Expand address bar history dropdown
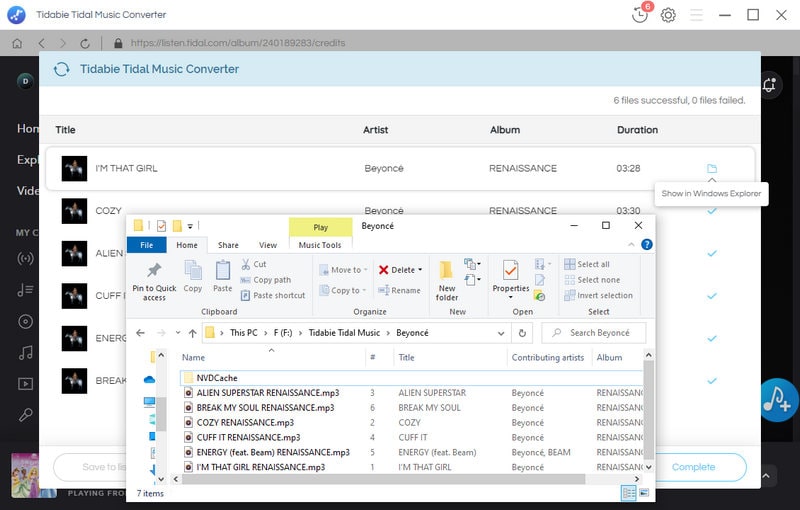This screenshot has width=800, height=510. (501, 334)
